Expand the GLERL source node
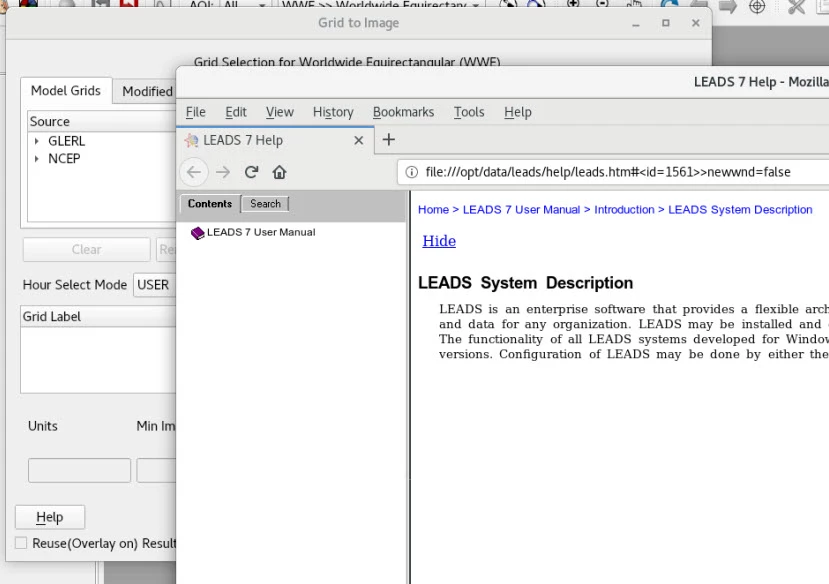 [x=36, y=141]
